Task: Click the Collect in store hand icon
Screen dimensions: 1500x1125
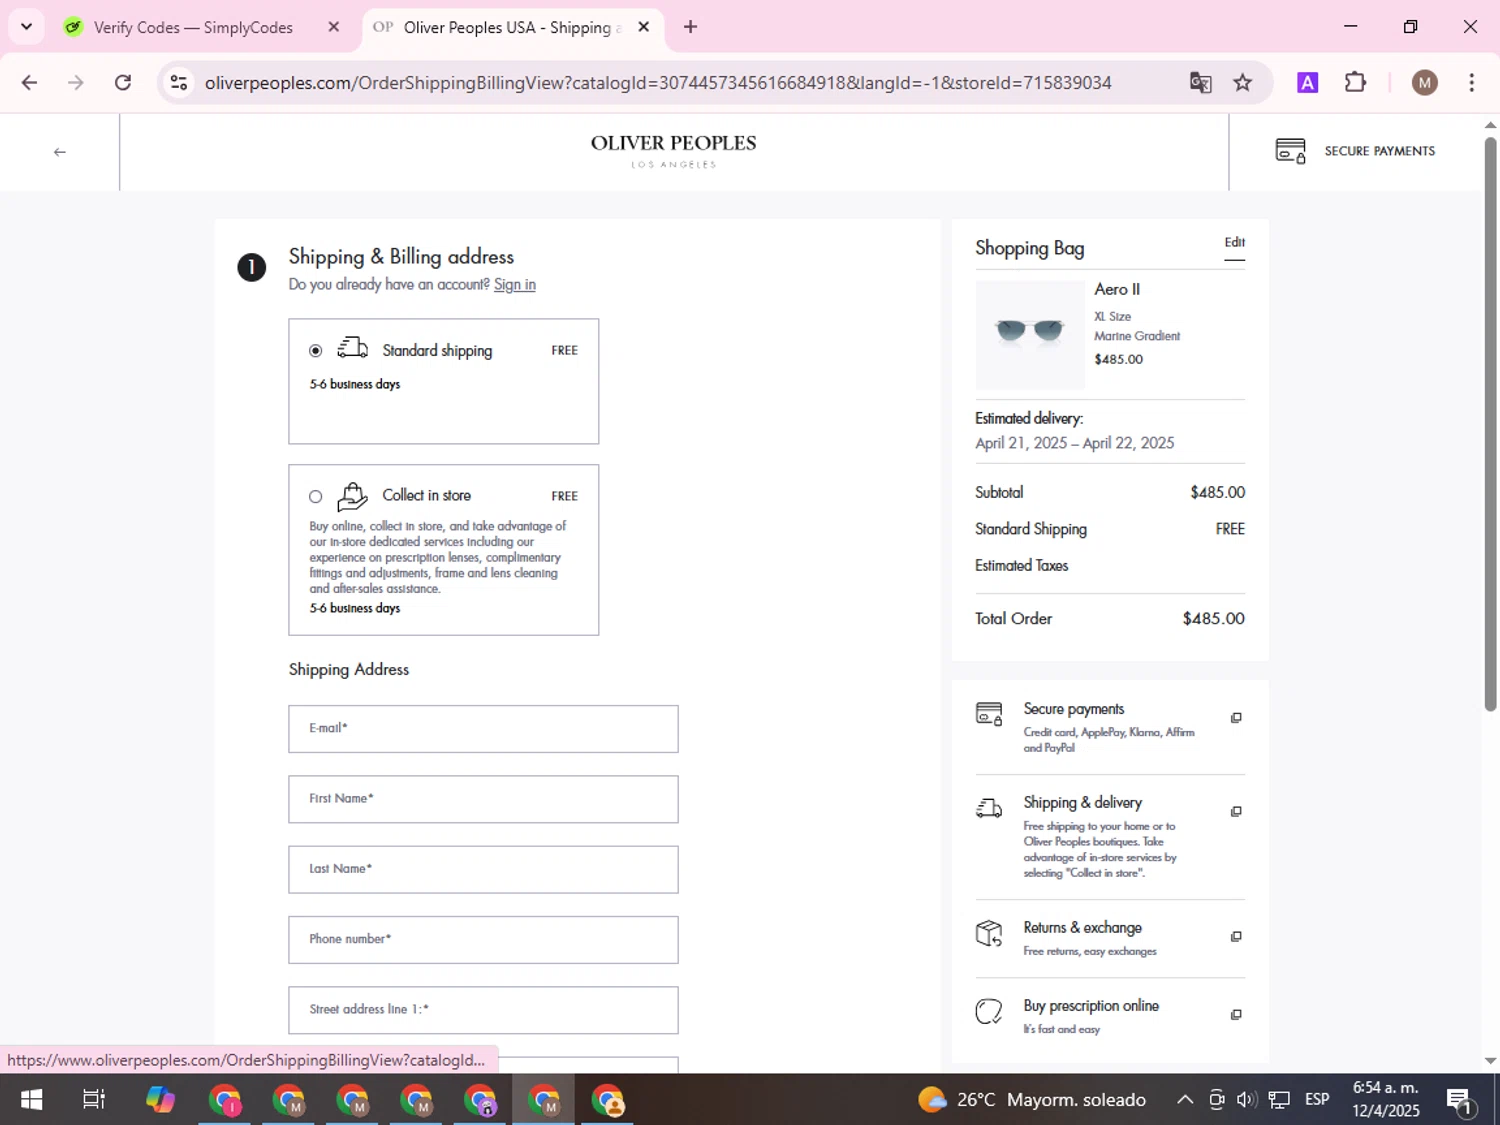Action: point(352,495)
